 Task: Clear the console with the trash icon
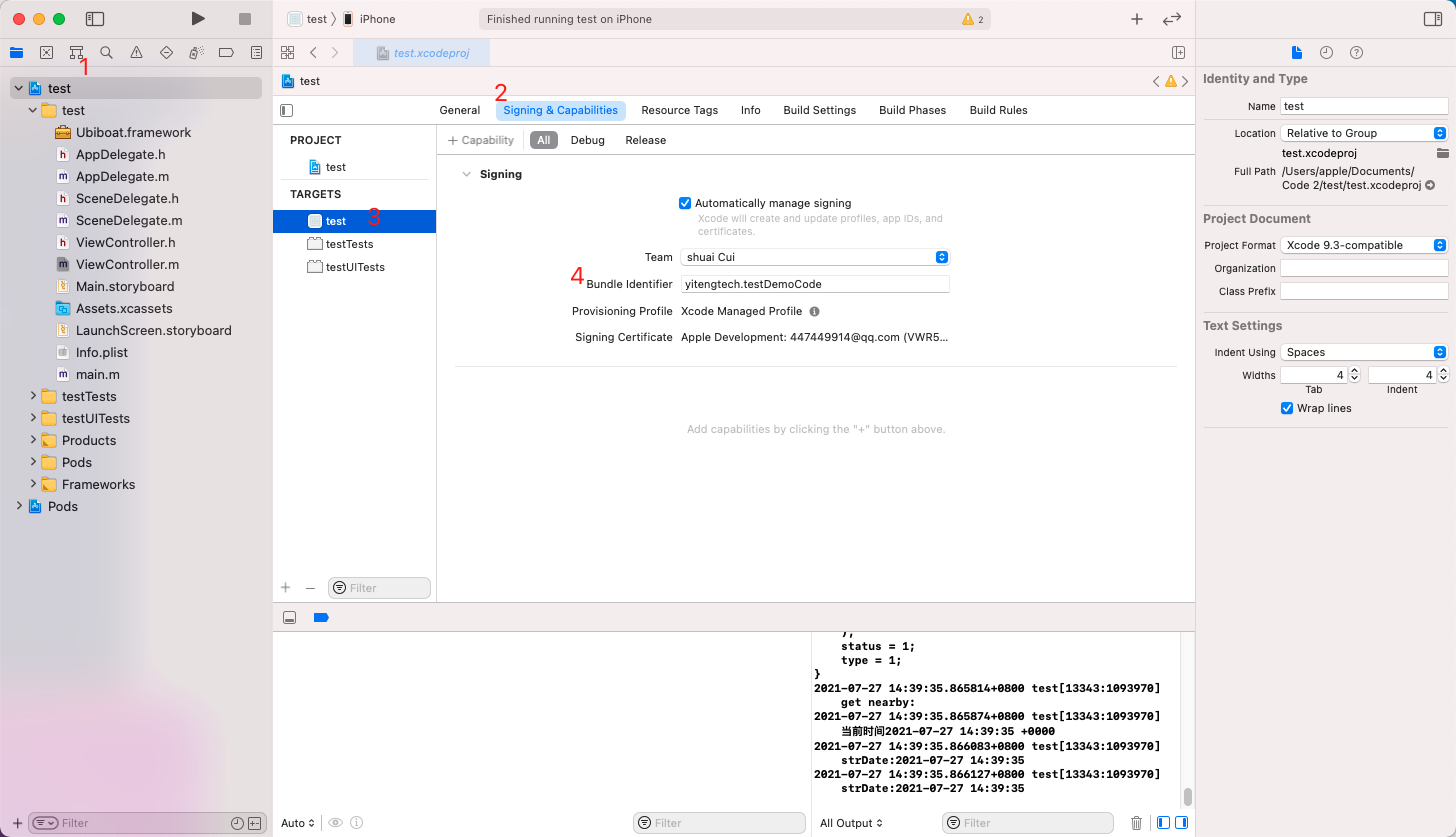click(x=1136, y=823)
